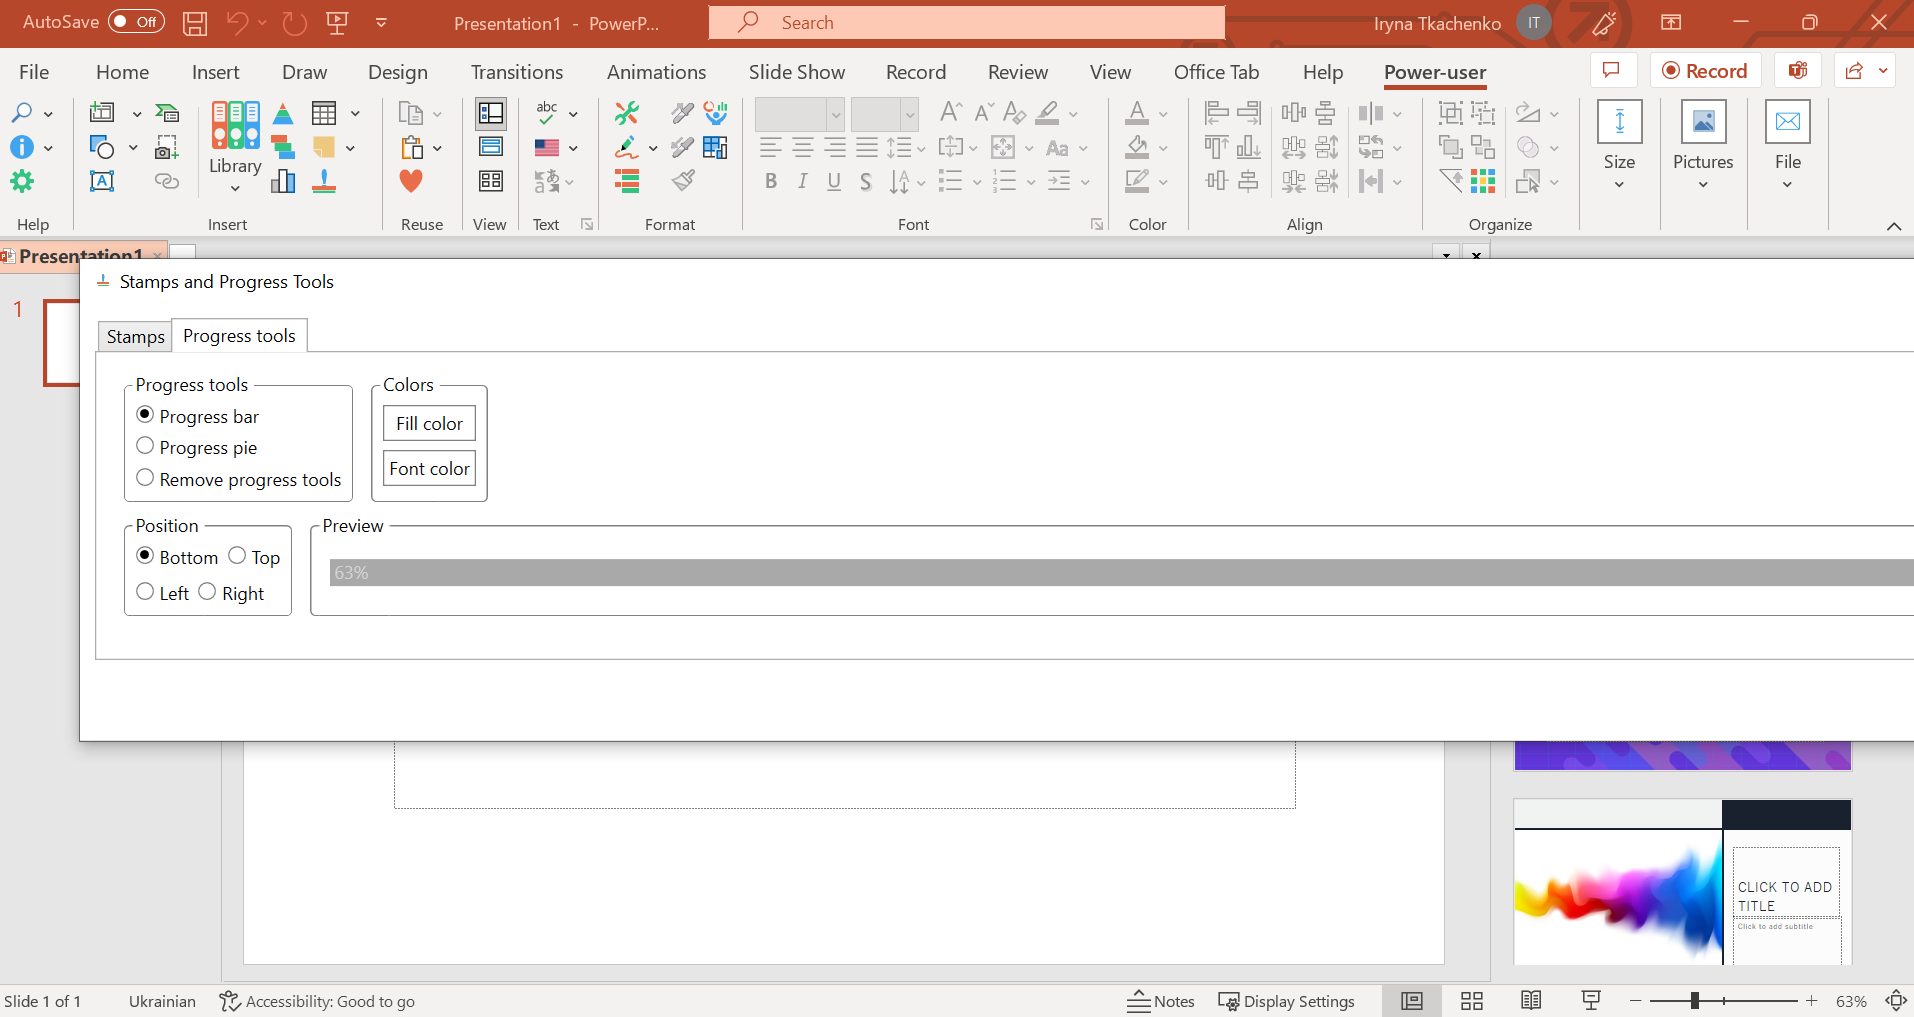Click Accessibility: Good to go status
Image resolution: width=1914 pixels, height=1017 pixels.
(x=317, y=1001)
